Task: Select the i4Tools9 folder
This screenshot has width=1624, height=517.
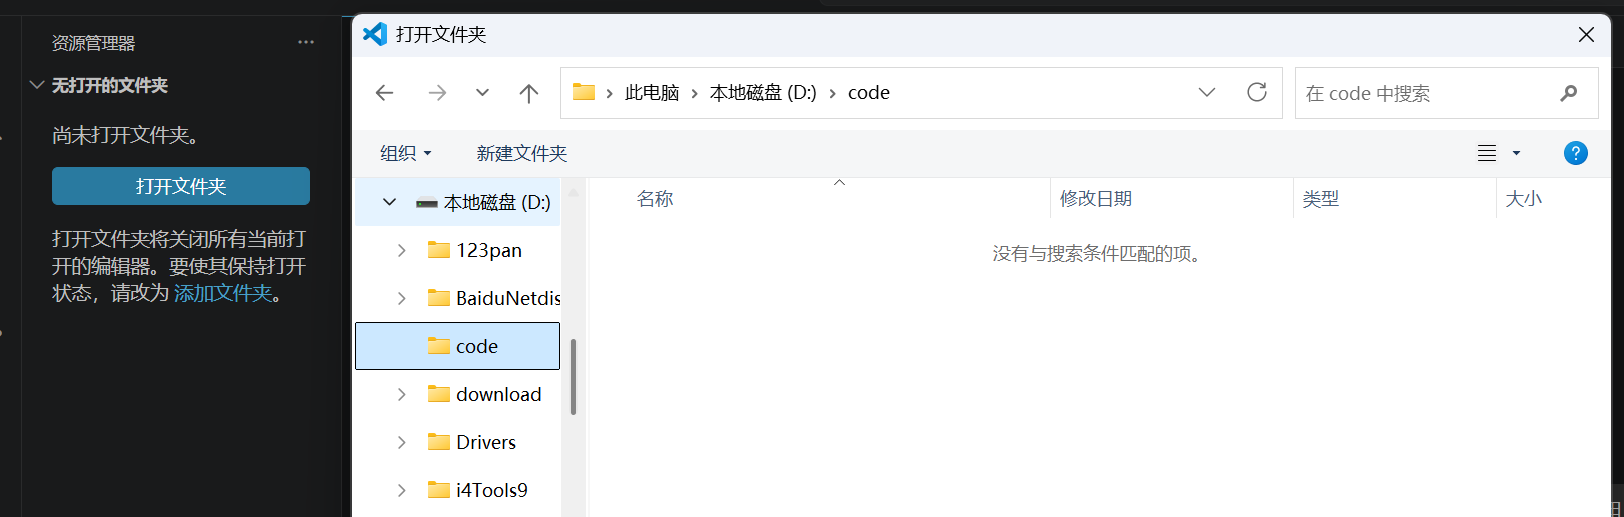Action: click(x=491, y=490)
